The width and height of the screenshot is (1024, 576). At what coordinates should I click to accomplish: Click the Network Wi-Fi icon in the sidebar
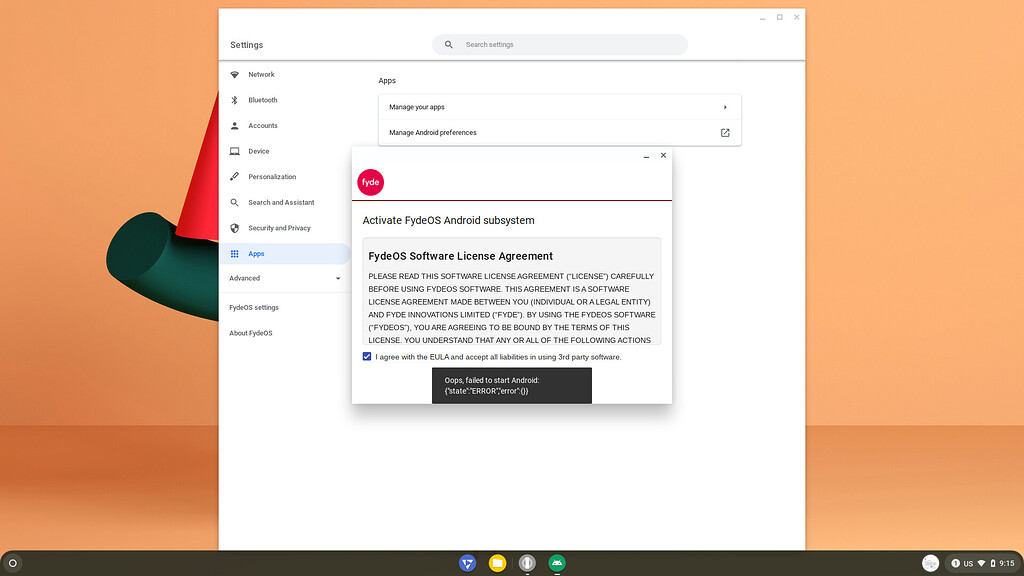[x=234, y=74]
